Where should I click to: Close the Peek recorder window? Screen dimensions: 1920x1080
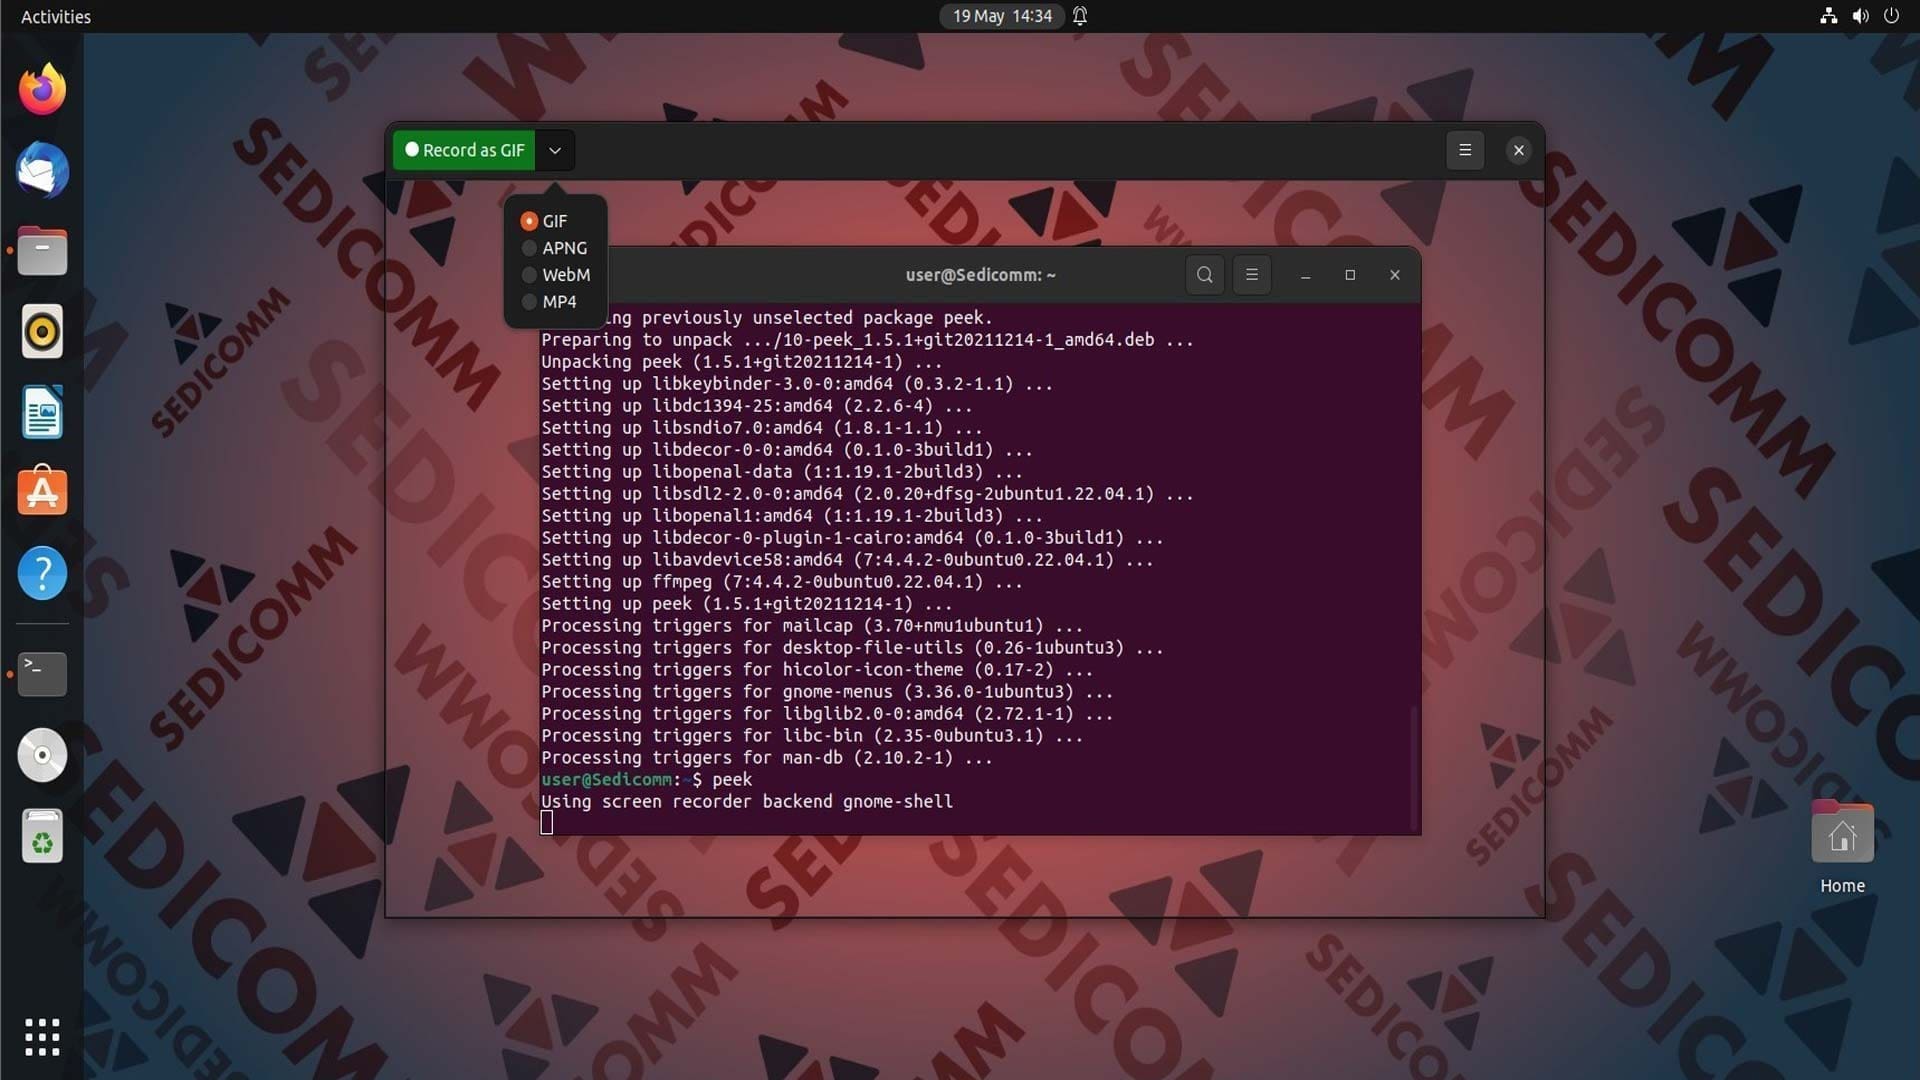point(1519,150)
